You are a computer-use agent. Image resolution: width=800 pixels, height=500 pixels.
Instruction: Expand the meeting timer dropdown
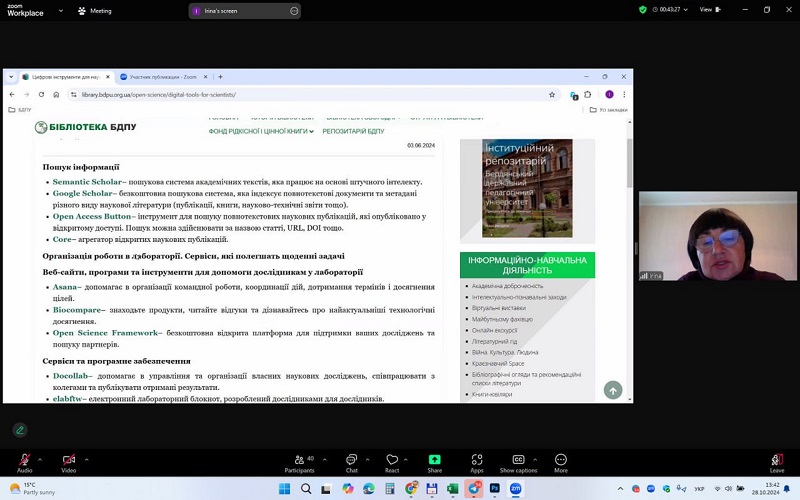[x=685, y=10]
